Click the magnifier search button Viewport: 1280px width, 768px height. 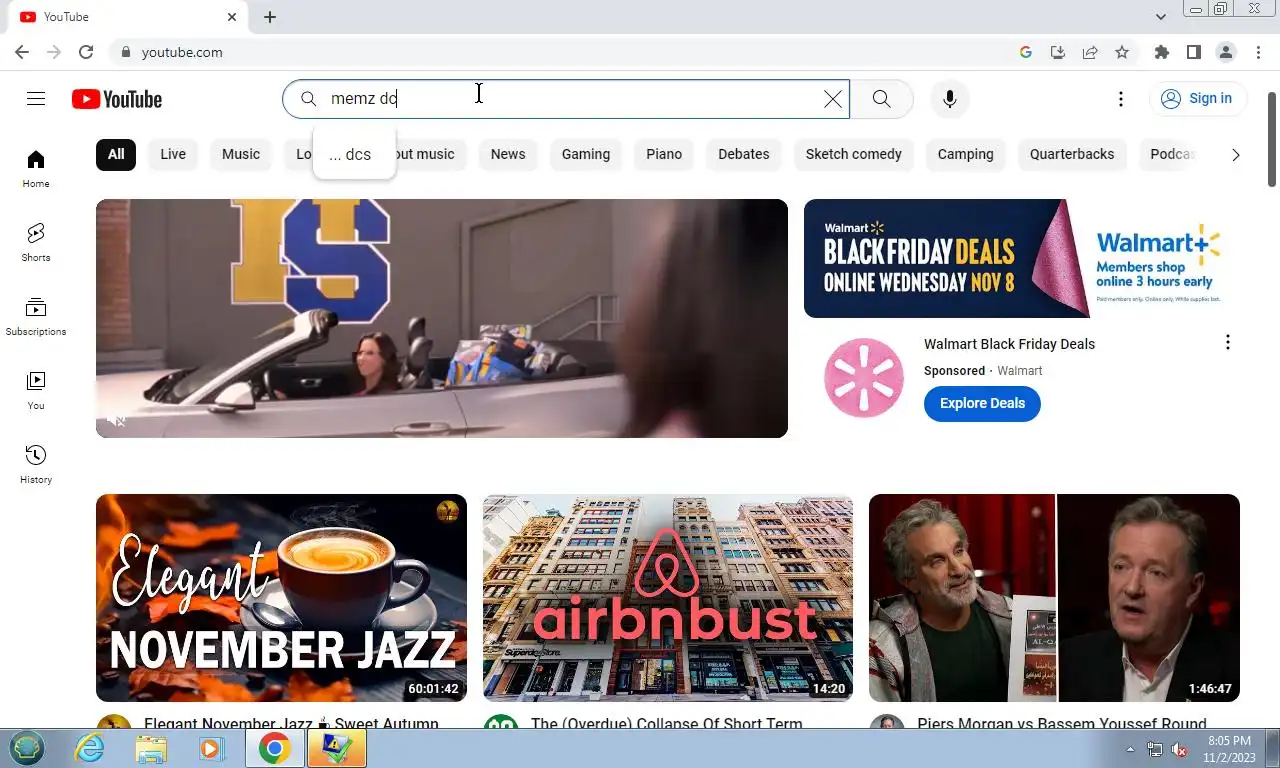tap(881, 99)
